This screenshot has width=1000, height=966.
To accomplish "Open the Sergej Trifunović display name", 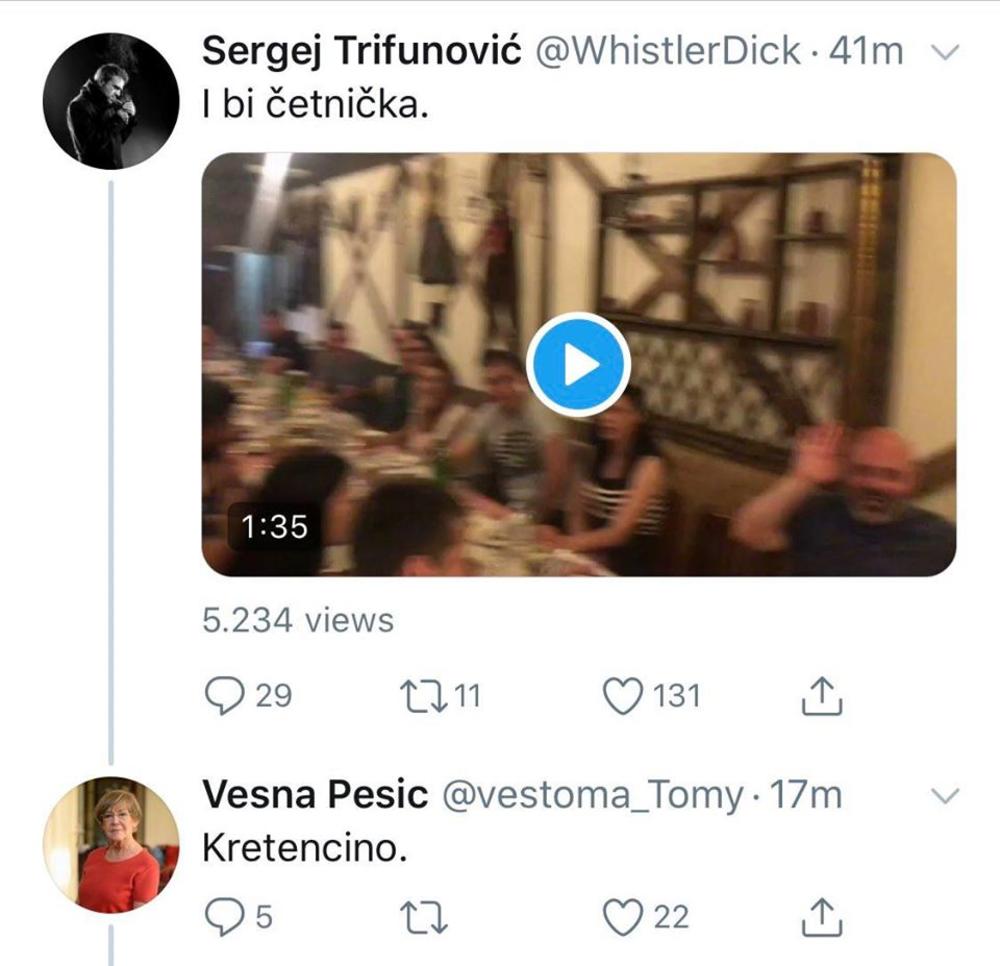I will click(361, 52).
